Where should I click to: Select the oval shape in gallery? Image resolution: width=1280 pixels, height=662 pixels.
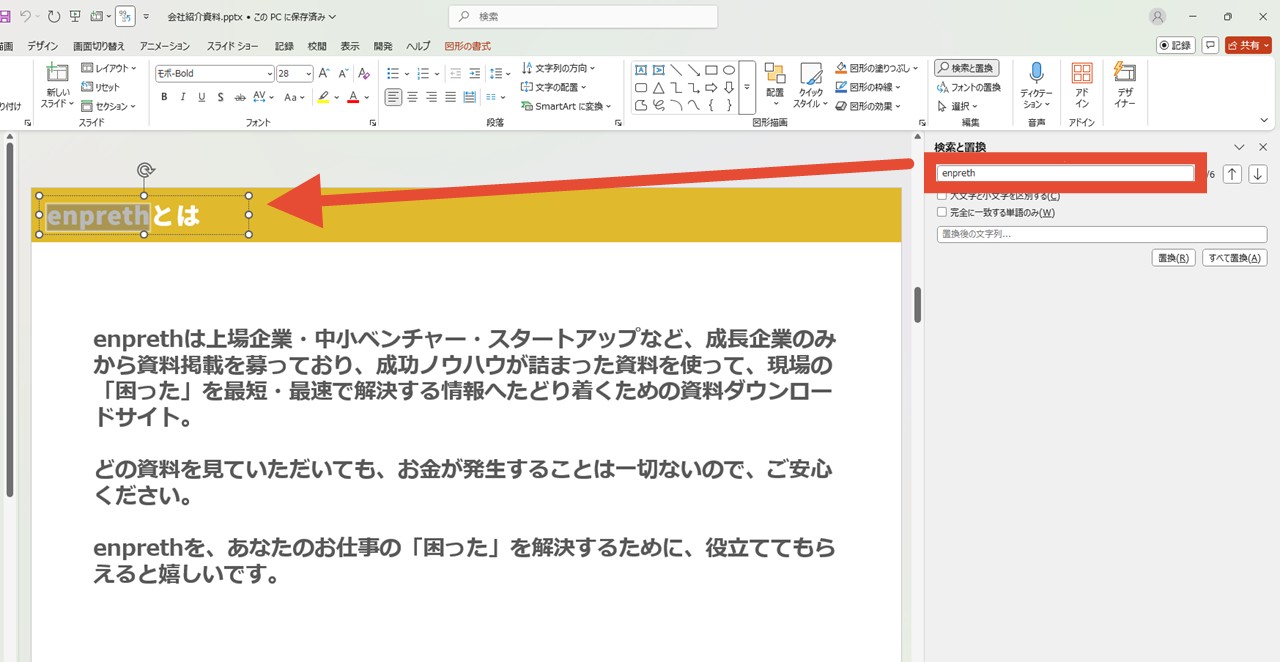click(729, 70)
